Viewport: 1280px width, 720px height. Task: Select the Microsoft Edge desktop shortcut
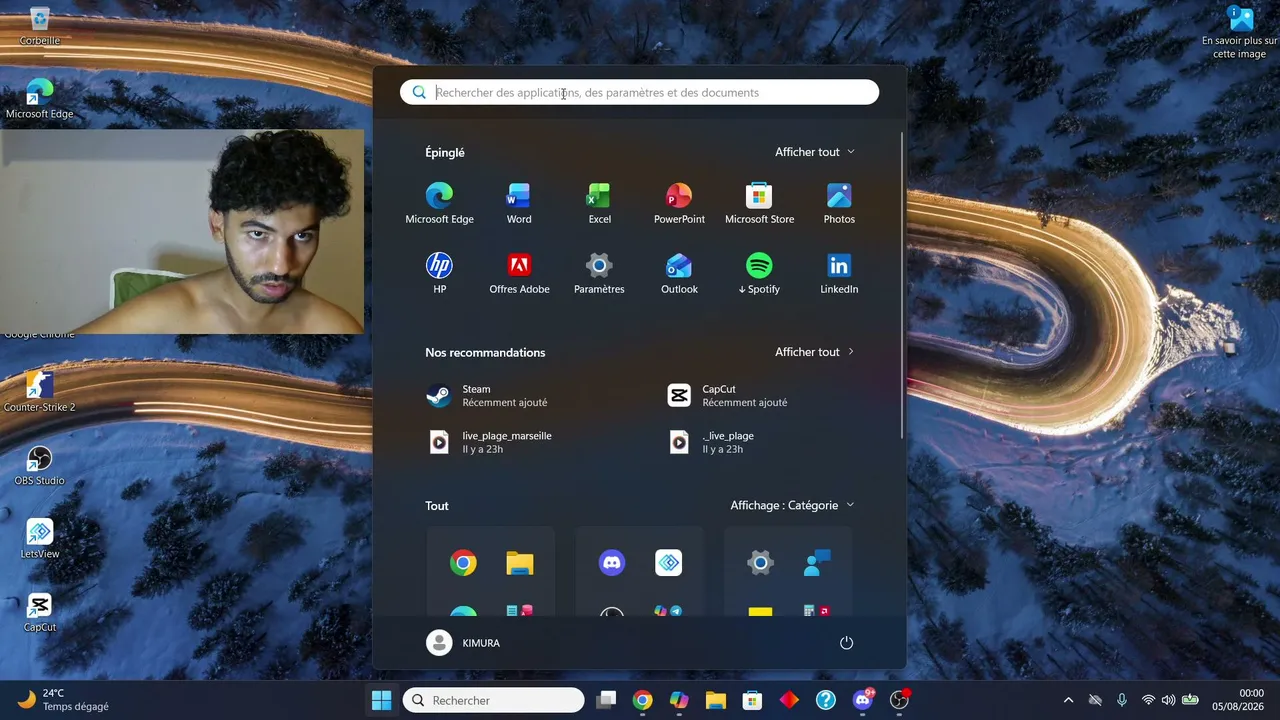[40, 98]
